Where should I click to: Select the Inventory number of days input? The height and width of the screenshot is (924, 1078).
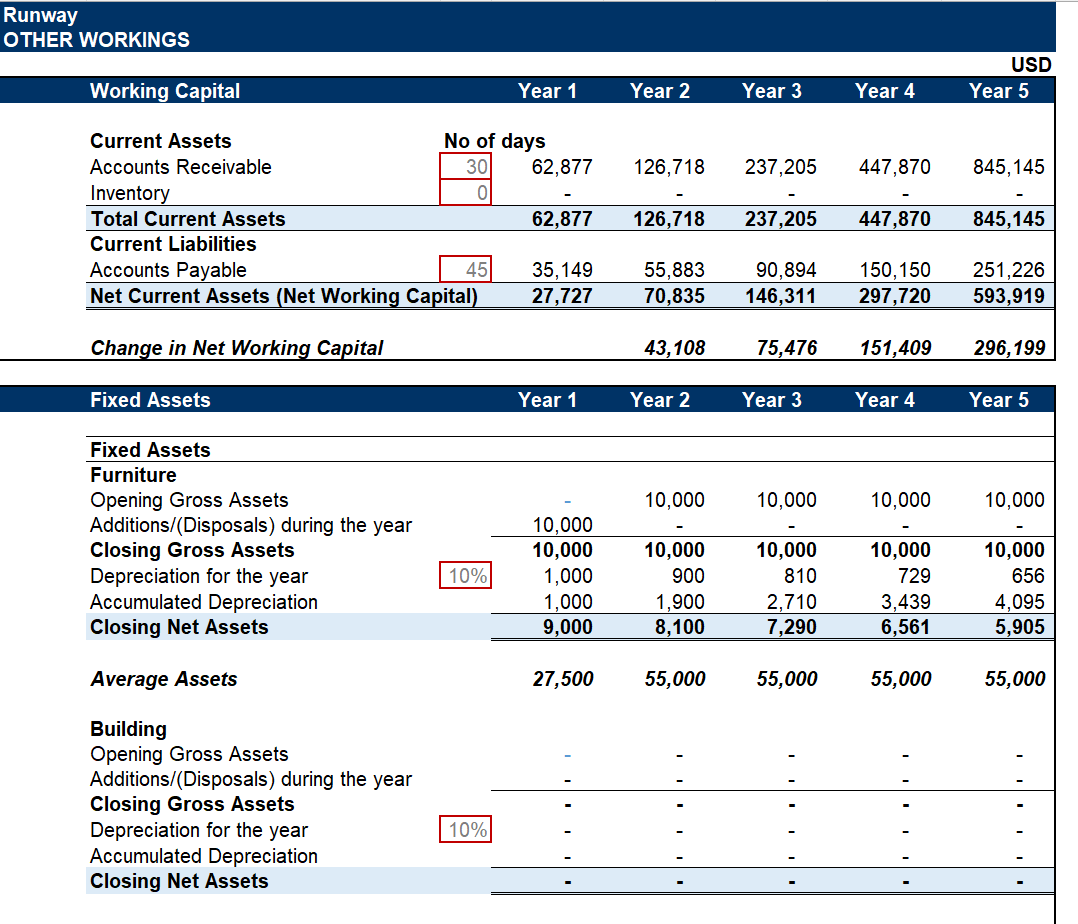coord(466,193)
